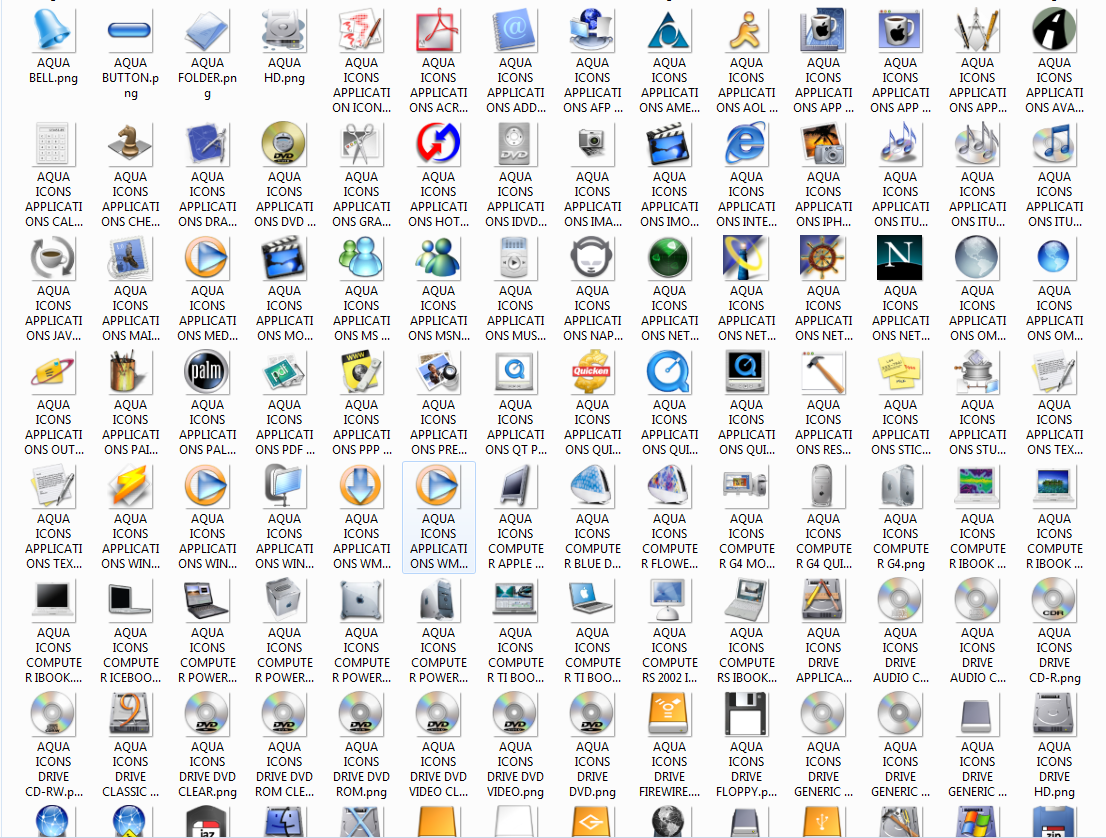The height and width of the screenshot is (838, 1106).
Task: Select label 'AQUA ICONS DRIVE DVD CLEAR.png'
Action: coord(207,769)
